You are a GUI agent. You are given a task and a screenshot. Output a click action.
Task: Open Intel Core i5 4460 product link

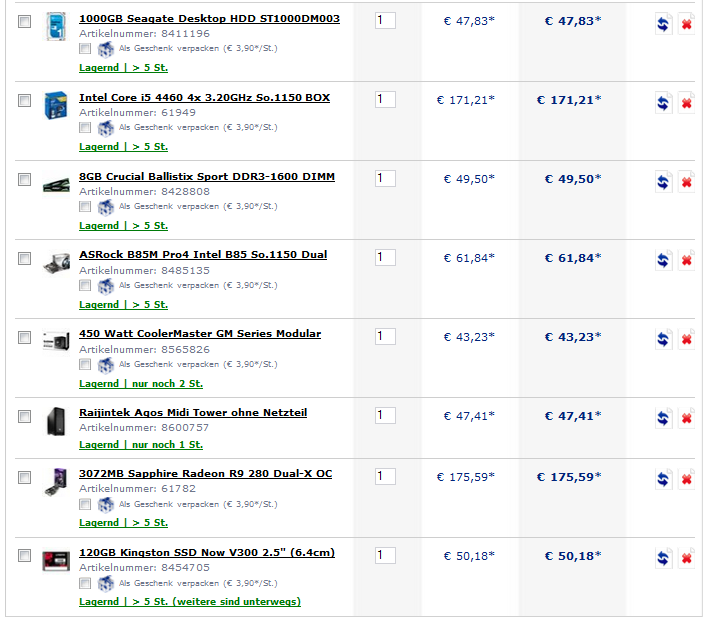click(205, 98)
